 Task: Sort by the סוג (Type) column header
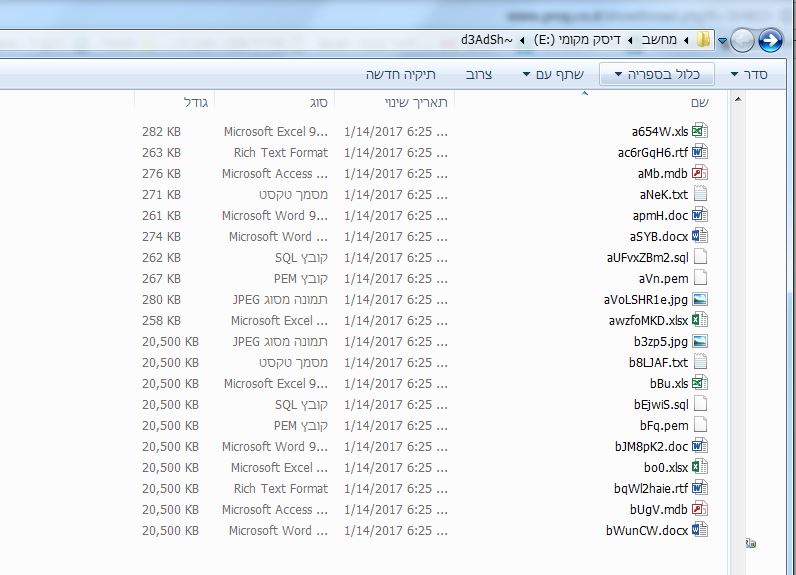click(275, 102)
